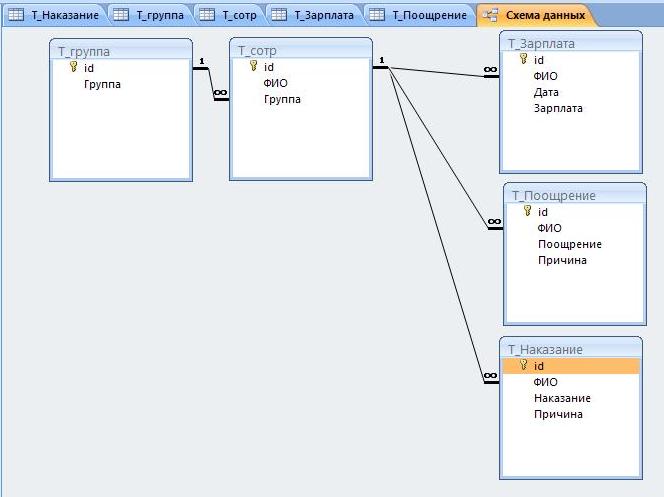Open the Т_Зарплата document tab
Screen dimensions: 664x497
point(314,15)
